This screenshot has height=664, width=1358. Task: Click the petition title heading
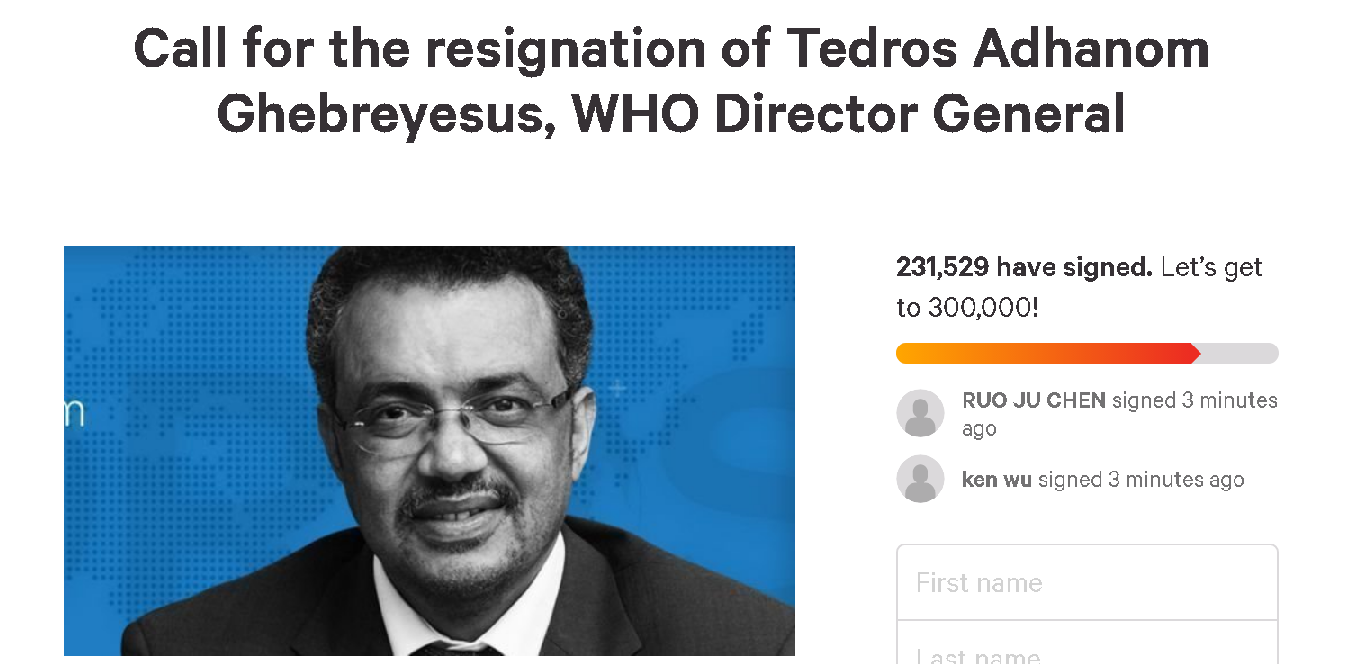click(x=671, y=81)
